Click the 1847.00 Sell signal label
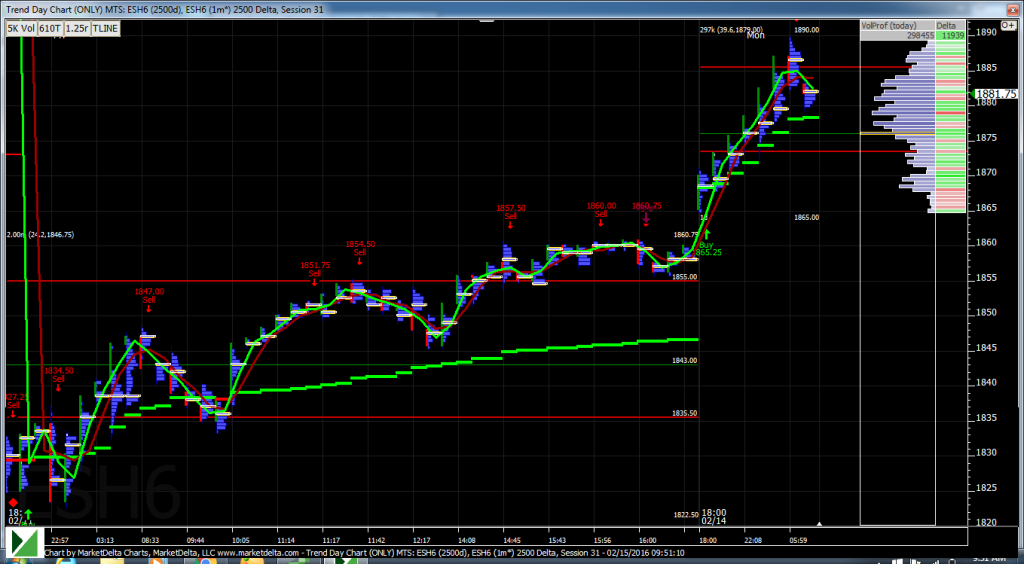 (x=149, y=296)
